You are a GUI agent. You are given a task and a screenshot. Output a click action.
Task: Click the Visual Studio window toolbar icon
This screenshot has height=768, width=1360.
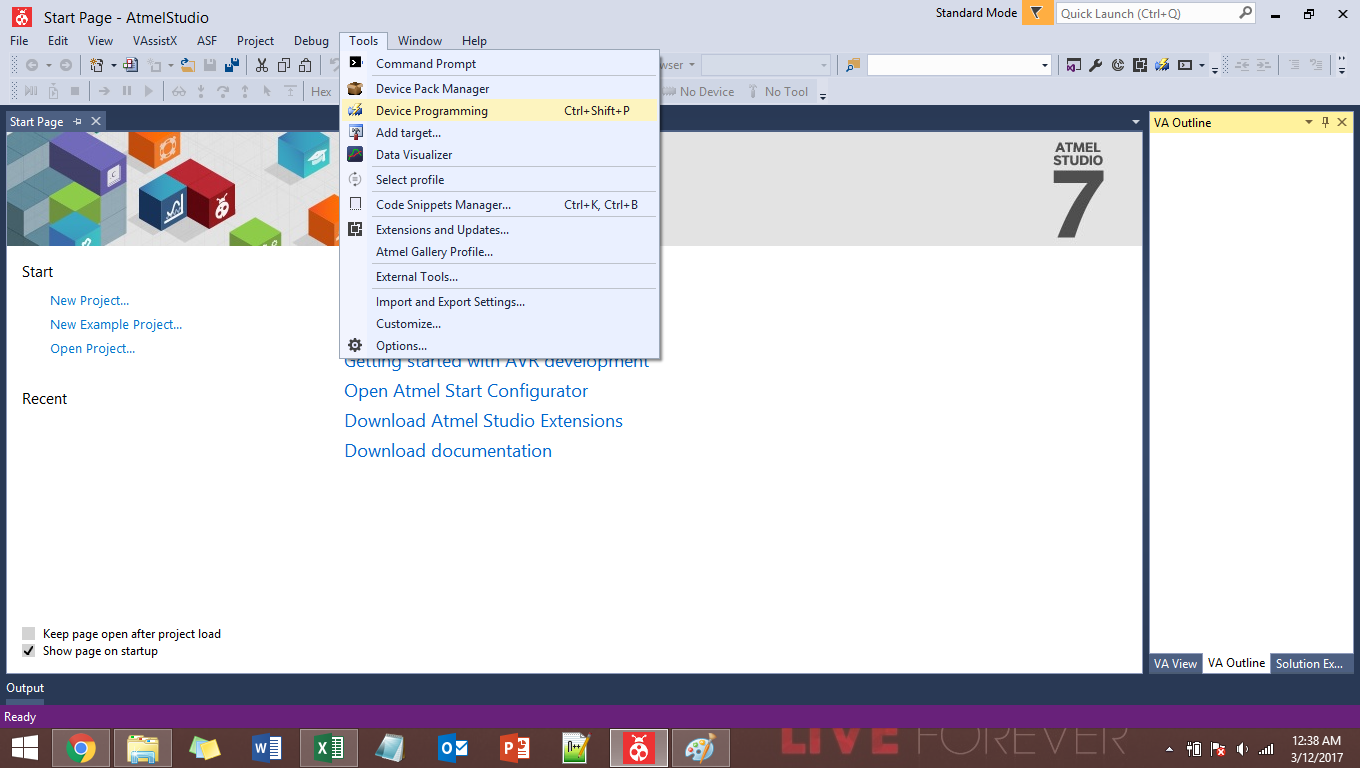(x=1073, y=65)
